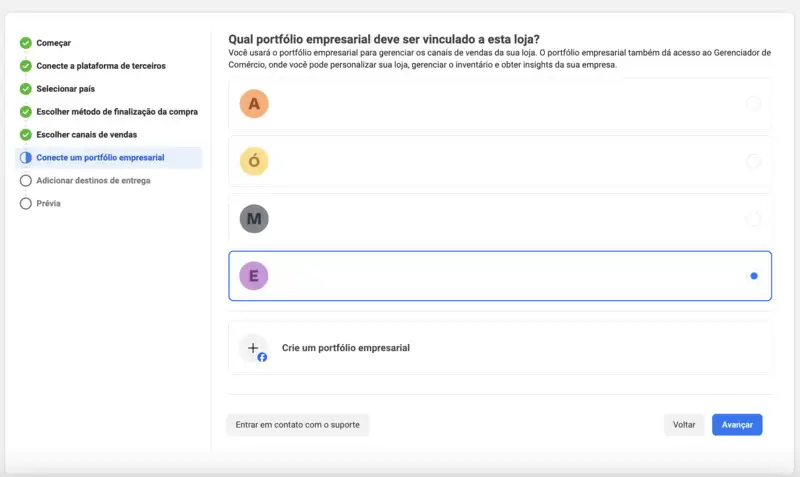Click the orange 'A' portfolio avatar
This screenshot has height=477, width=800.
pos(254,104)
